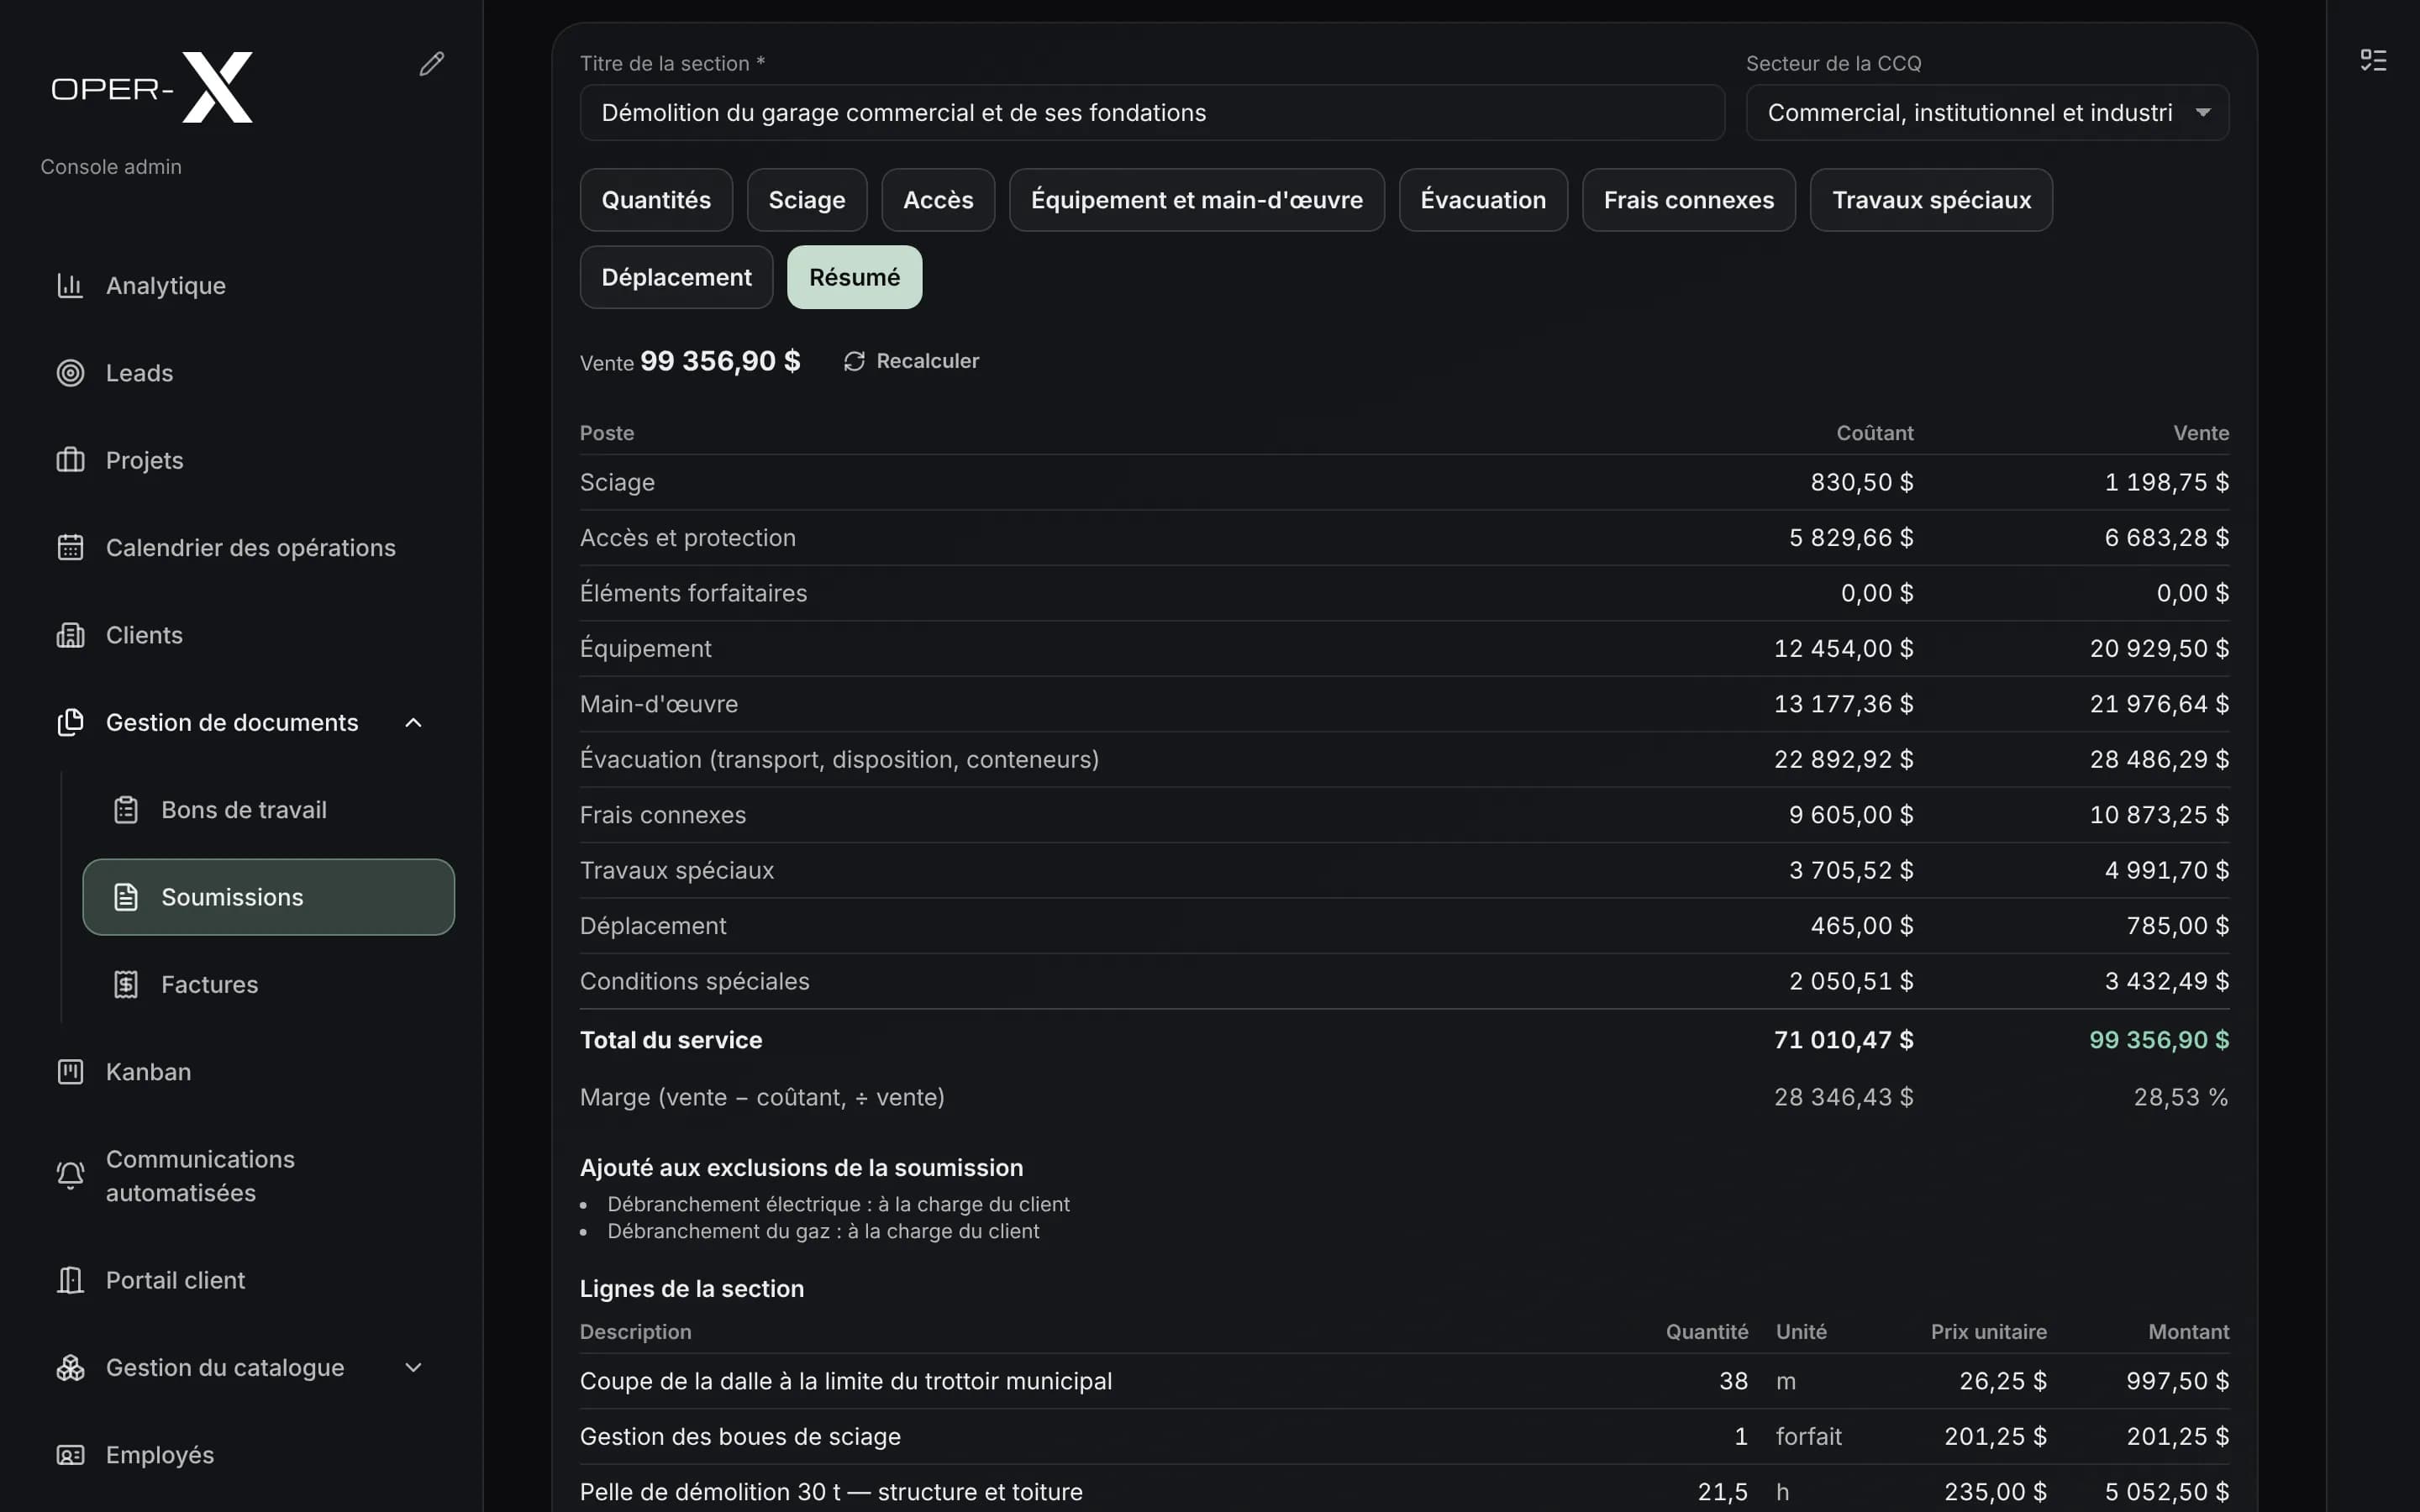2420x1512 pixels.
Task: Open the Secteur de la CCQ dropdown
Action: coord(1987,113)
